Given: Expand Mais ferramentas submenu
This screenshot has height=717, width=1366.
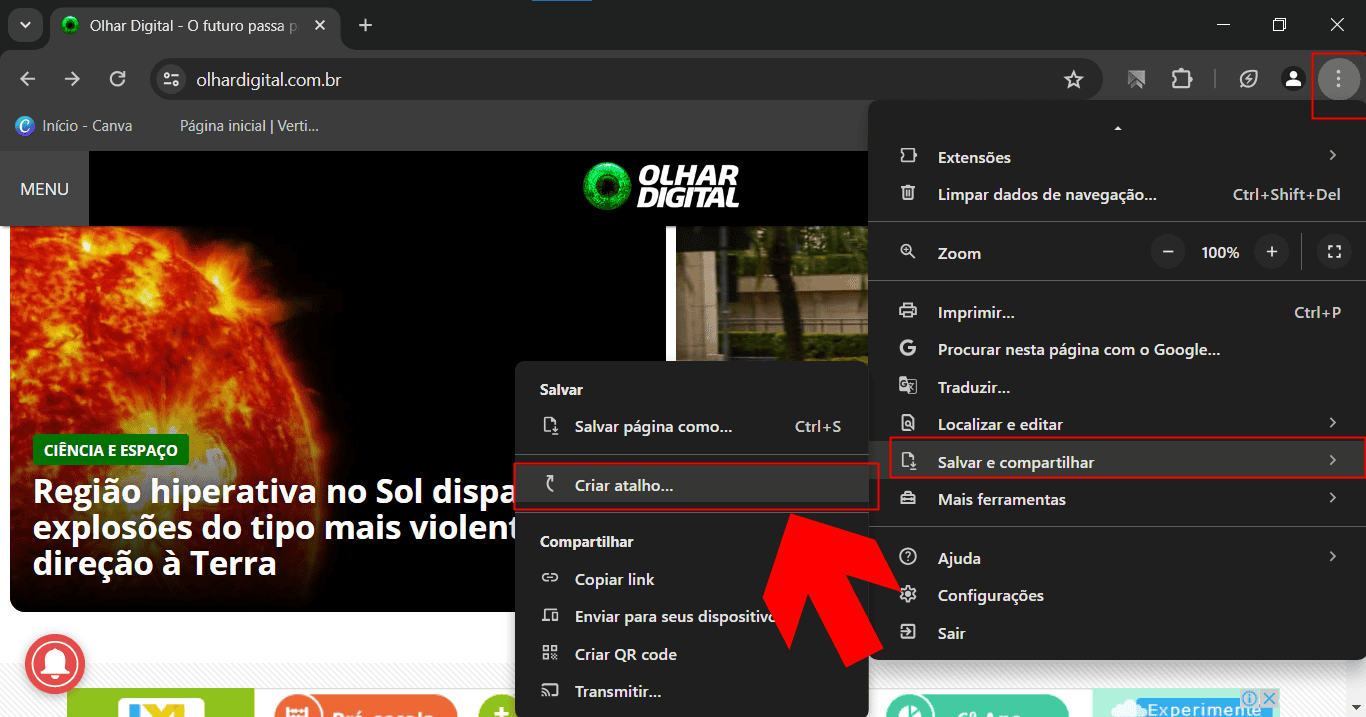Looking at the screenshot, I should (x=1117, y=498).
